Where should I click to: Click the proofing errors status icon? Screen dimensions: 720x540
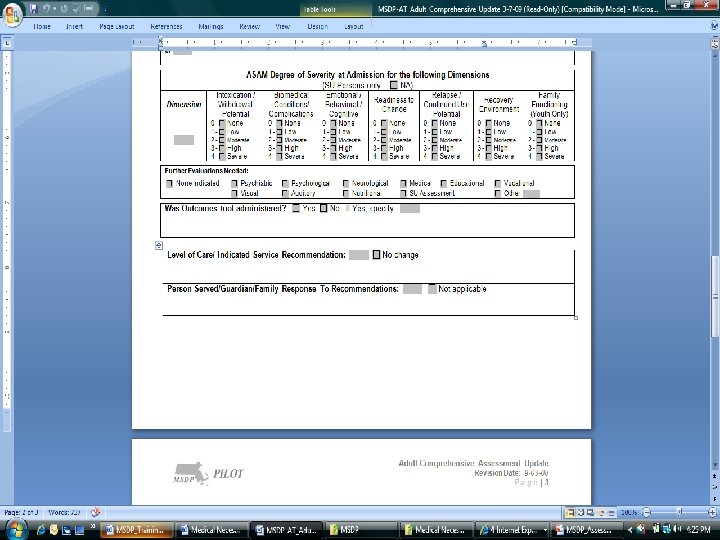coord(96,512)
